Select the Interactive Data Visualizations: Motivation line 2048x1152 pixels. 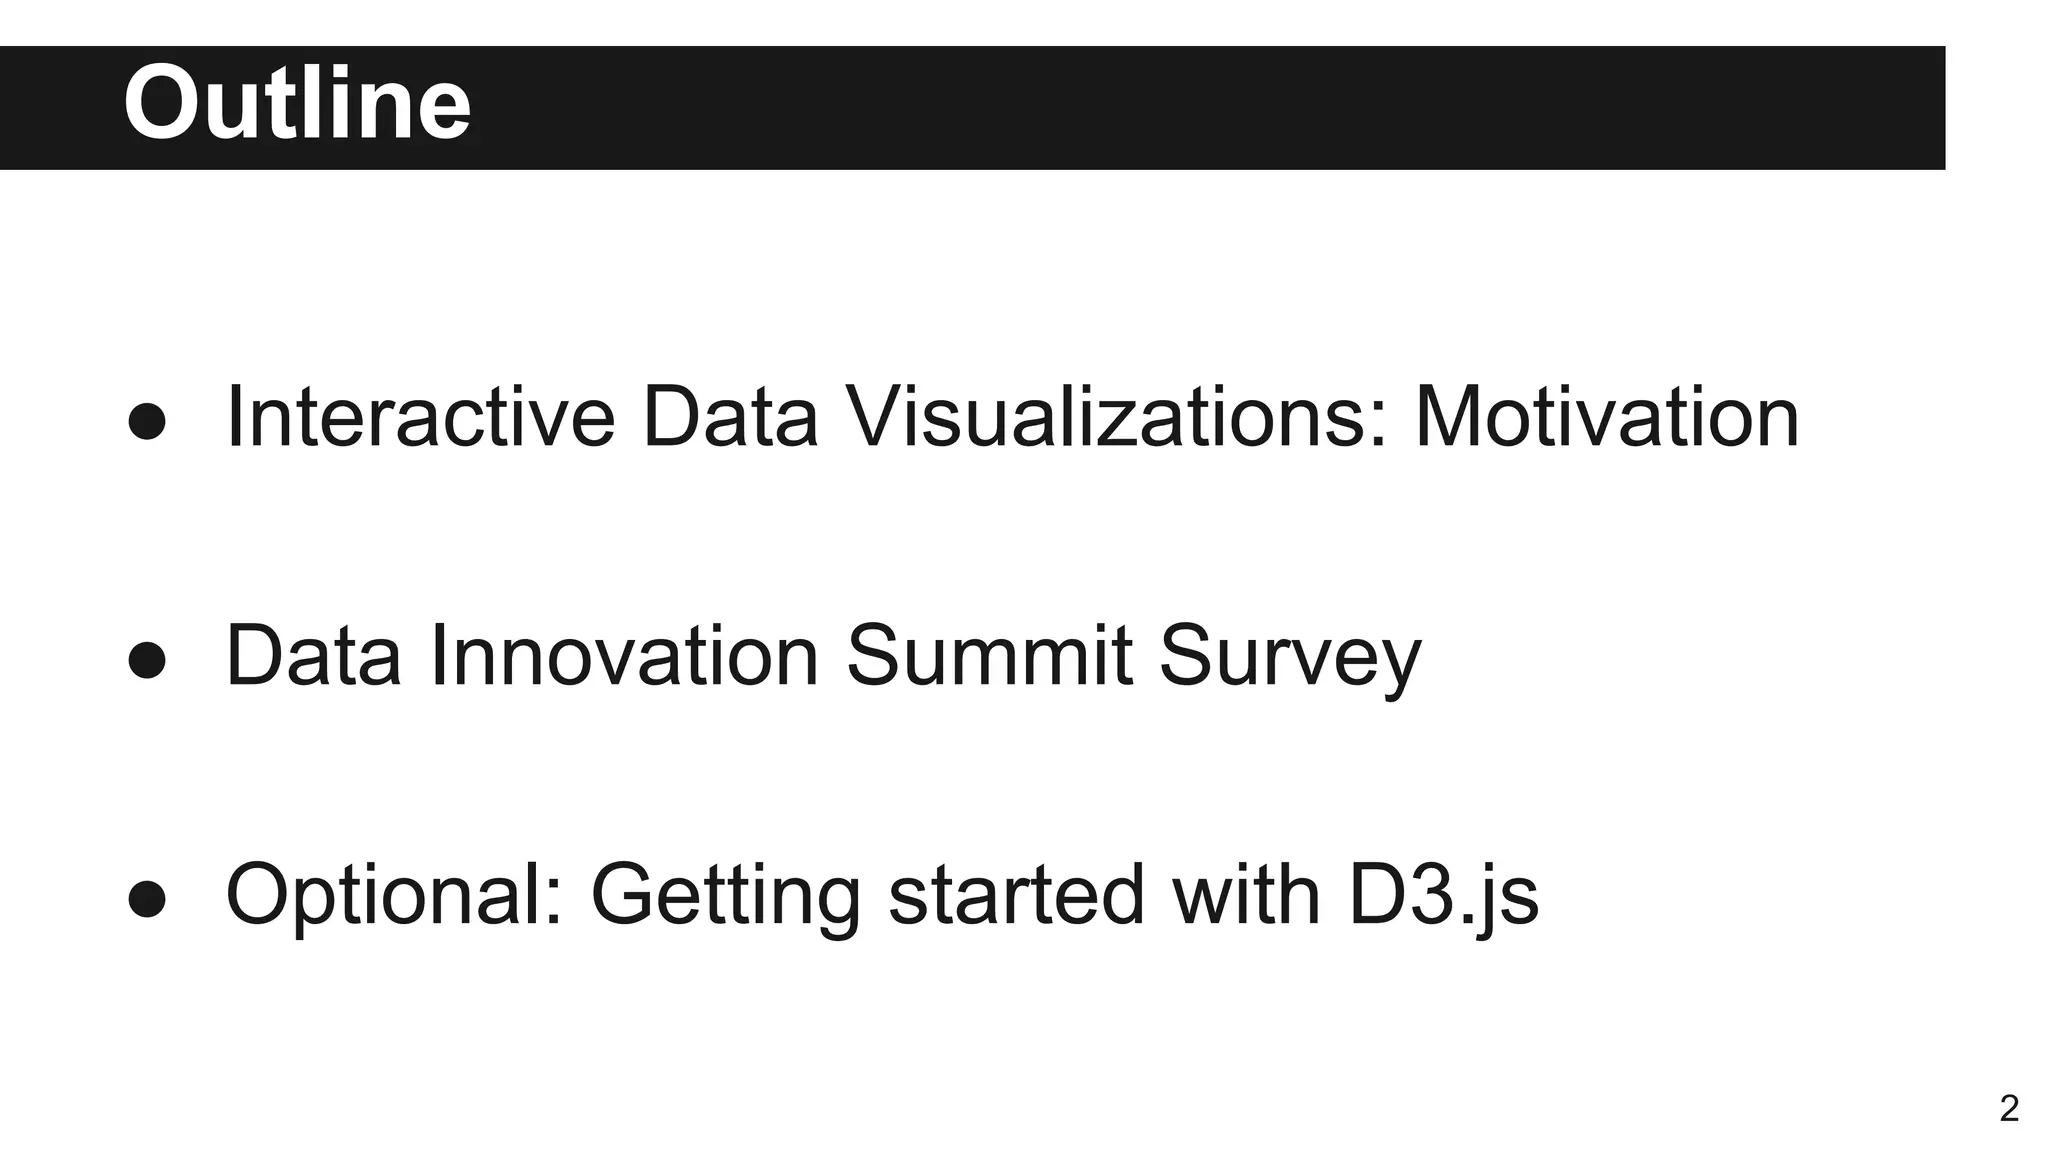(1012, 418)
